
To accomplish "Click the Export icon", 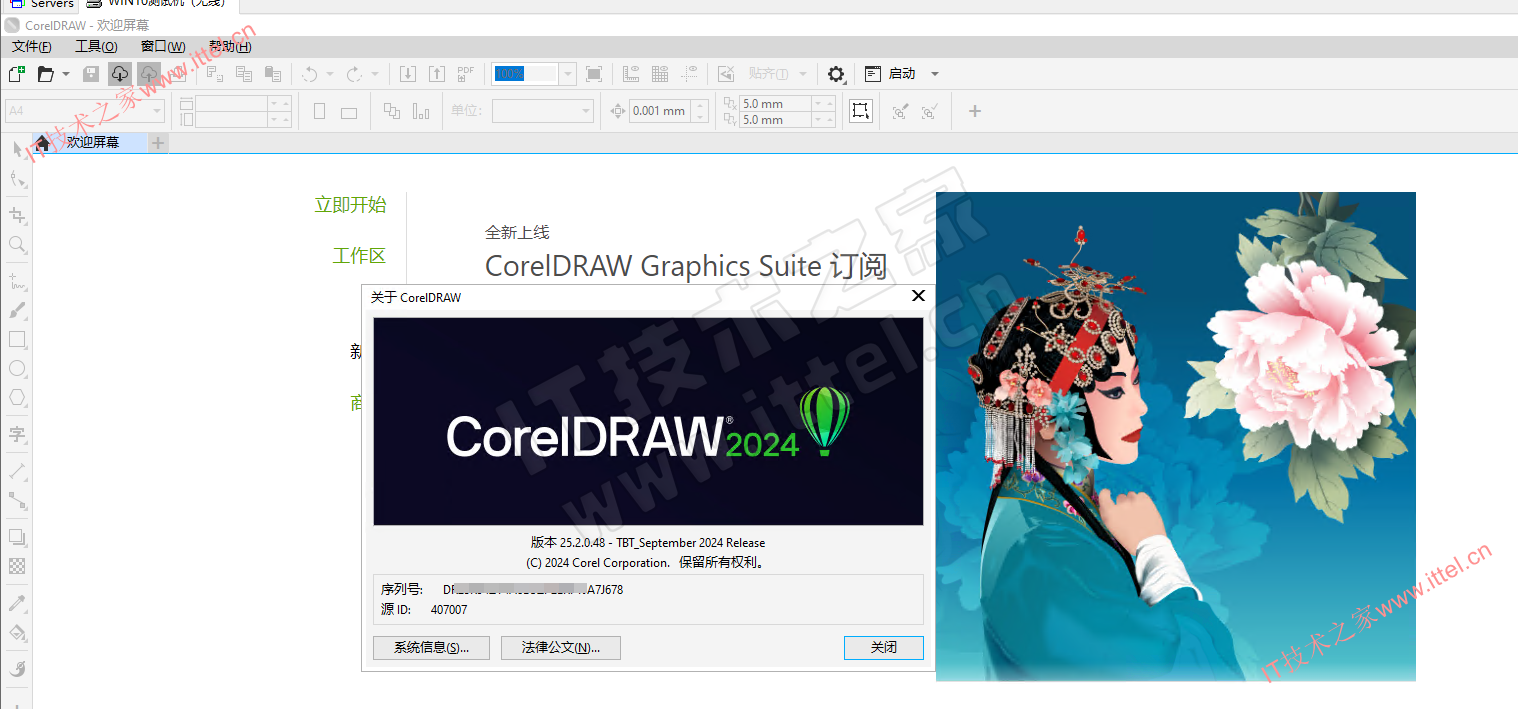I will coord(437,74).
